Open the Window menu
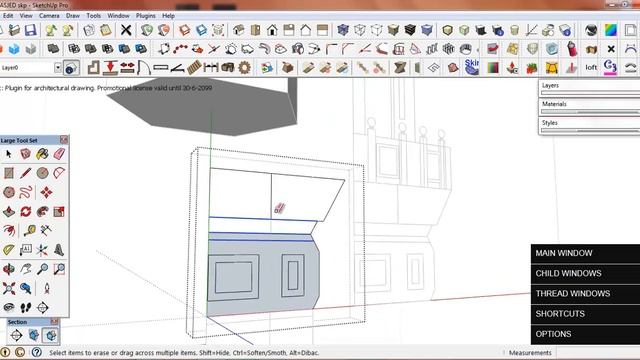 [x=118, y=16]
